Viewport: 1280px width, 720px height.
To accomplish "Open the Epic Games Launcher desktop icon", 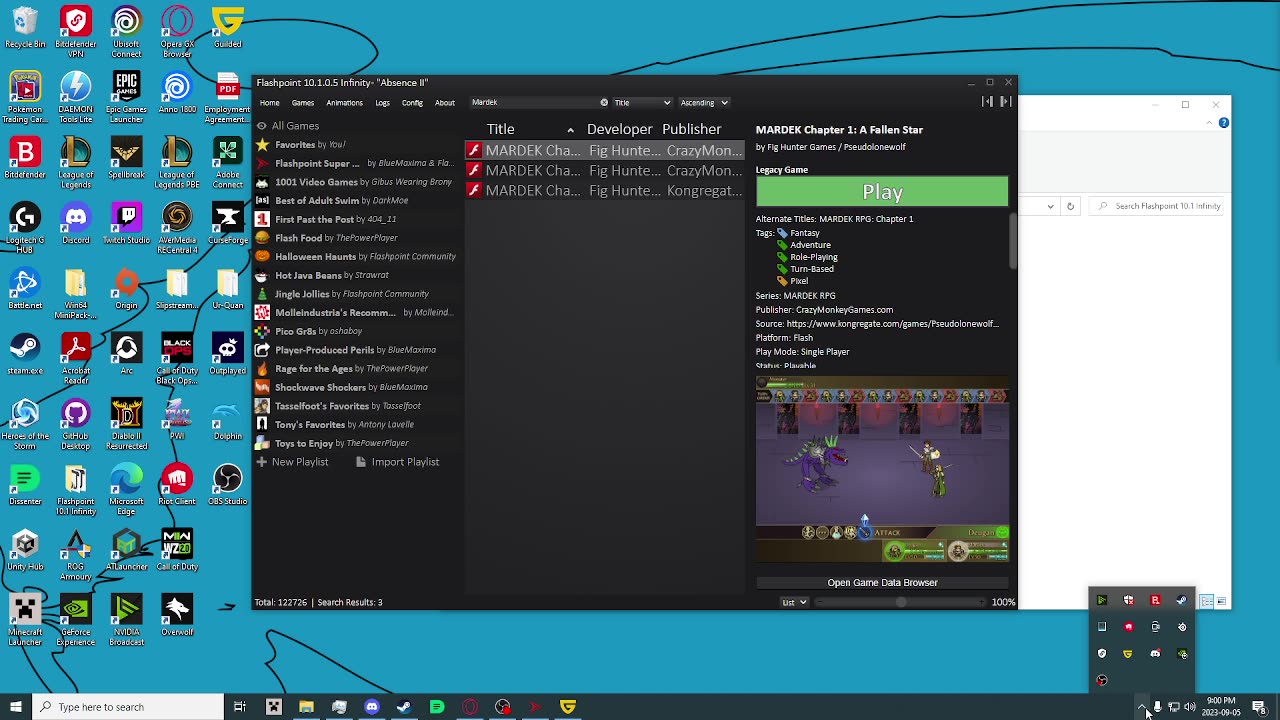I will tap(126, 96).
